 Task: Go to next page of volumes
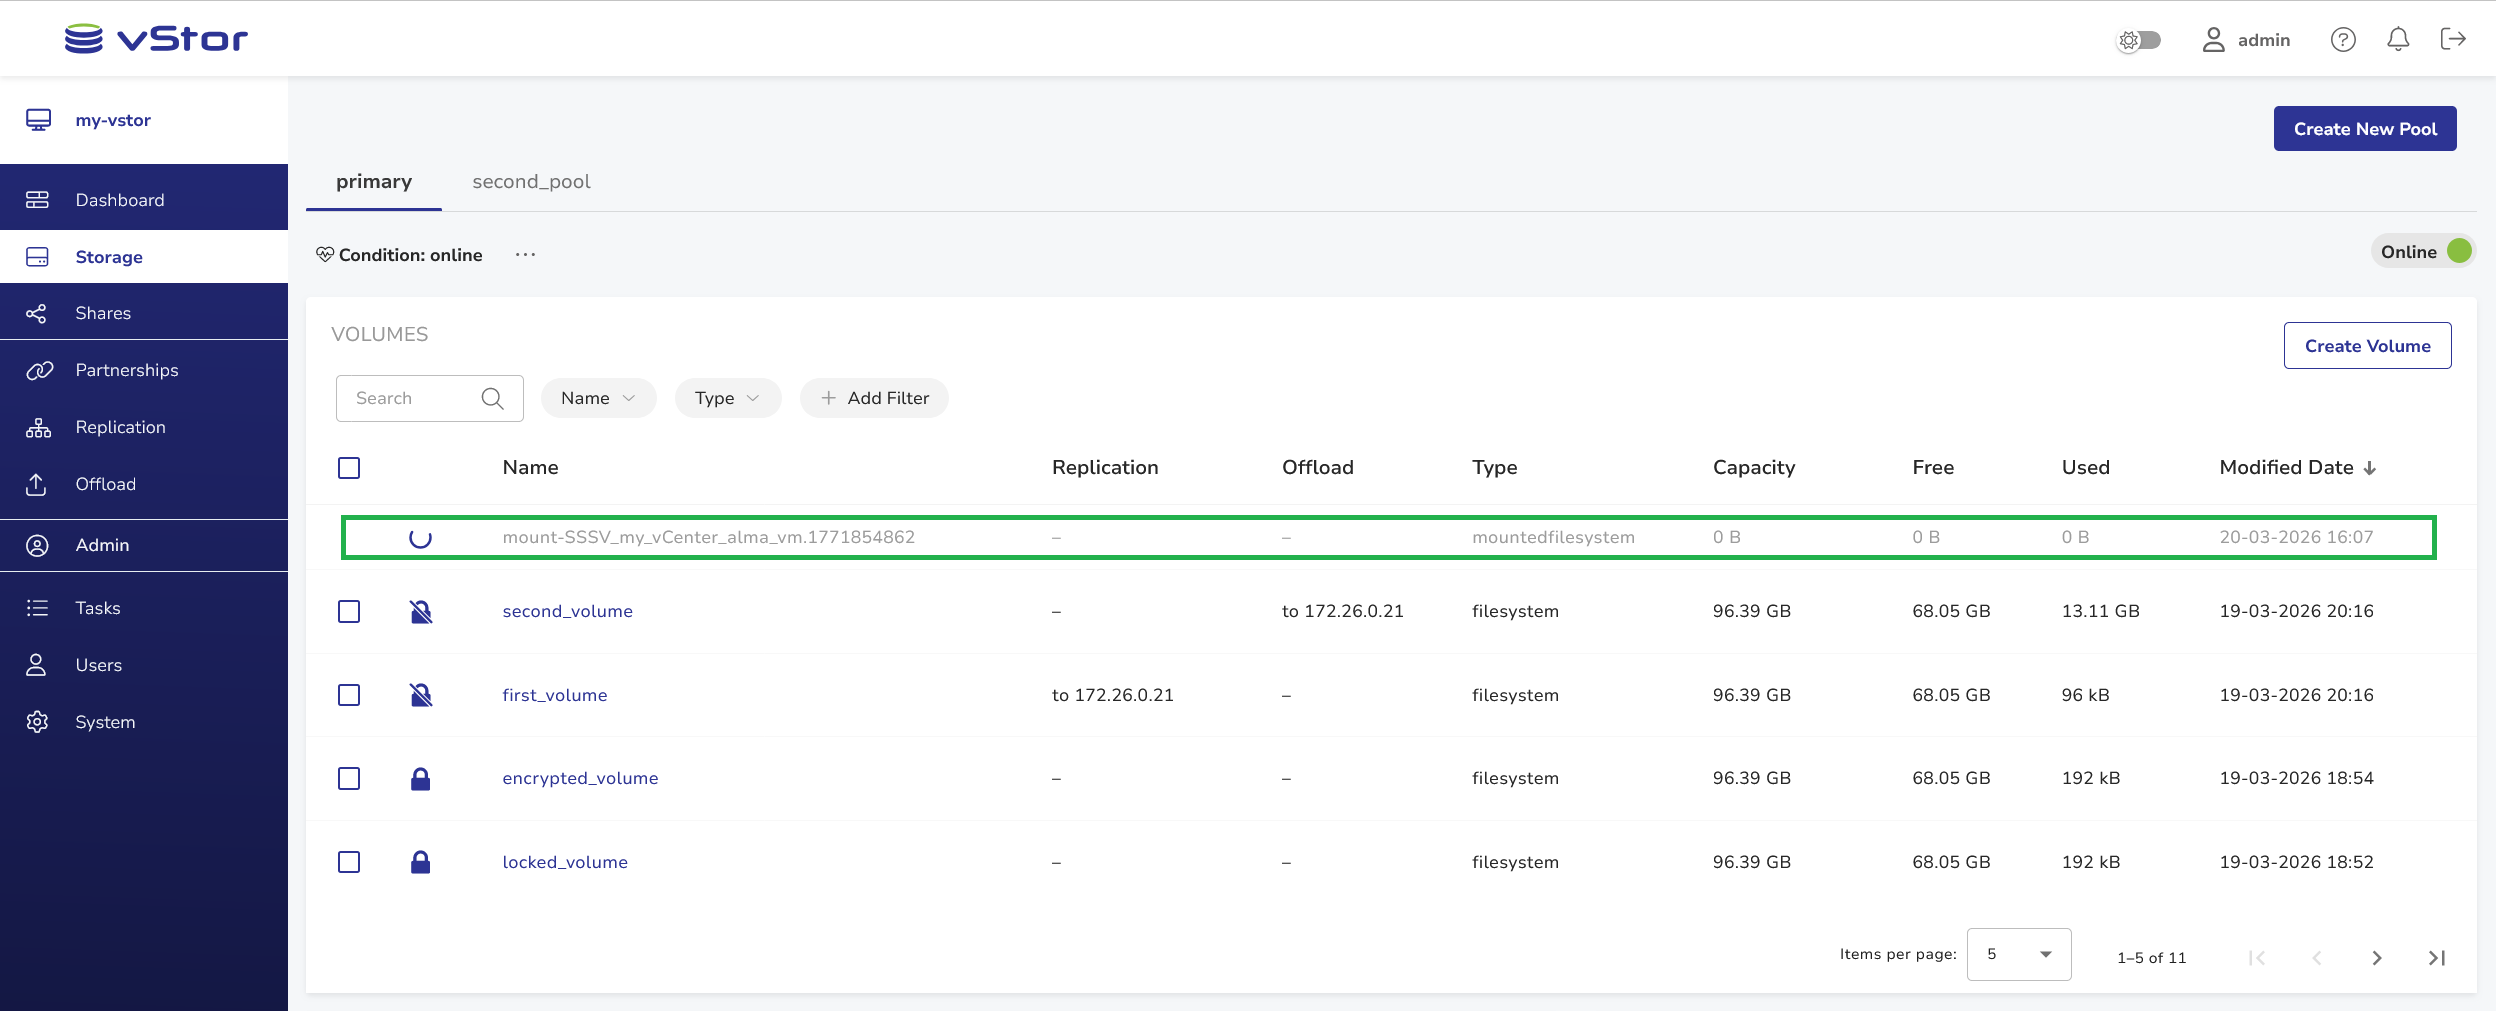point(2376,958)
